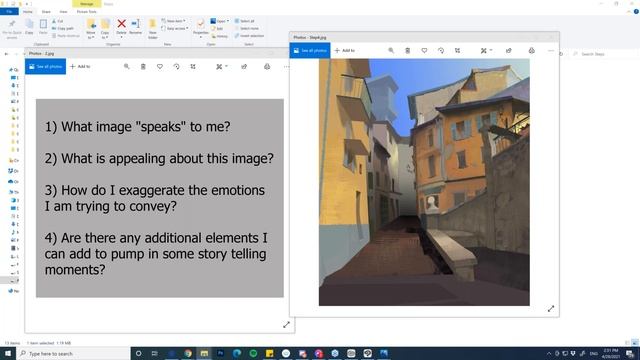Show hidden system tray icons
The height and width of the screenshot is (360, 640).
pos(549,353)
